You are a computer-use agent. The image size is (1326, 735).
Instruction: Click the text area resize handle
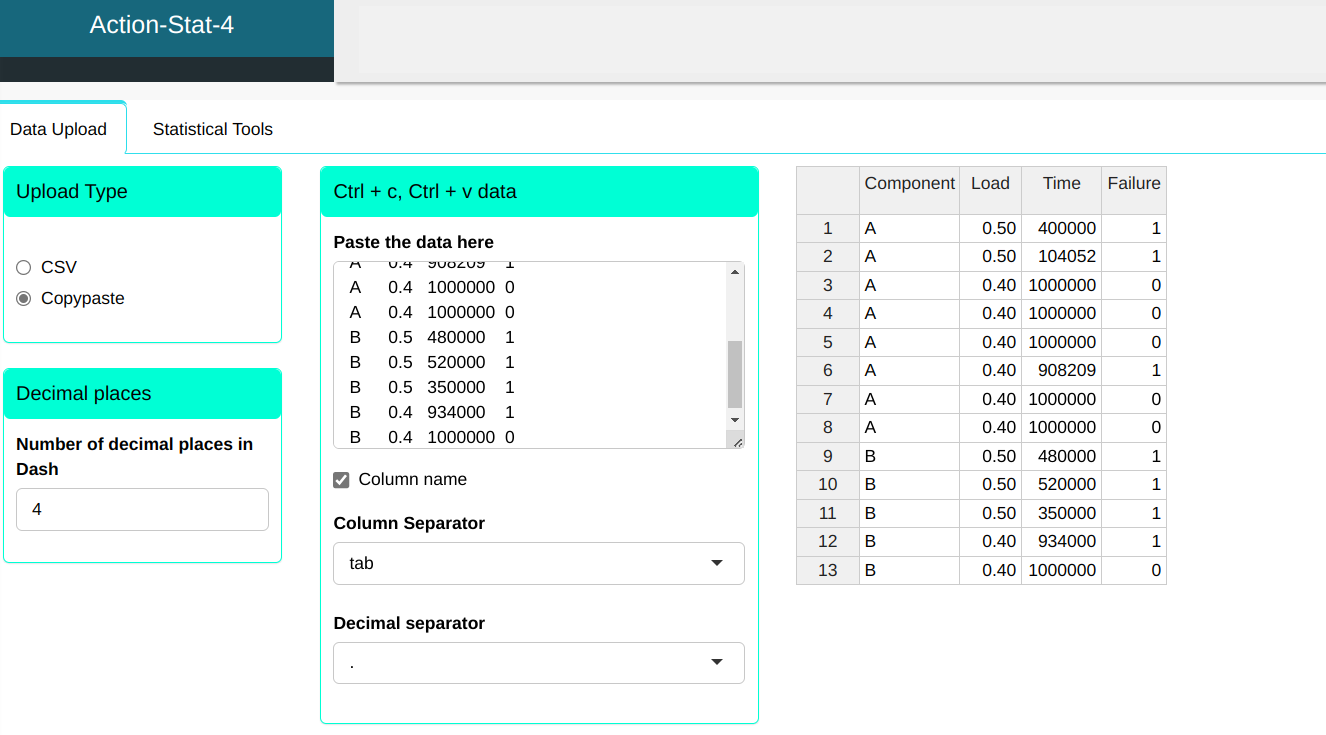coord(738,441)
